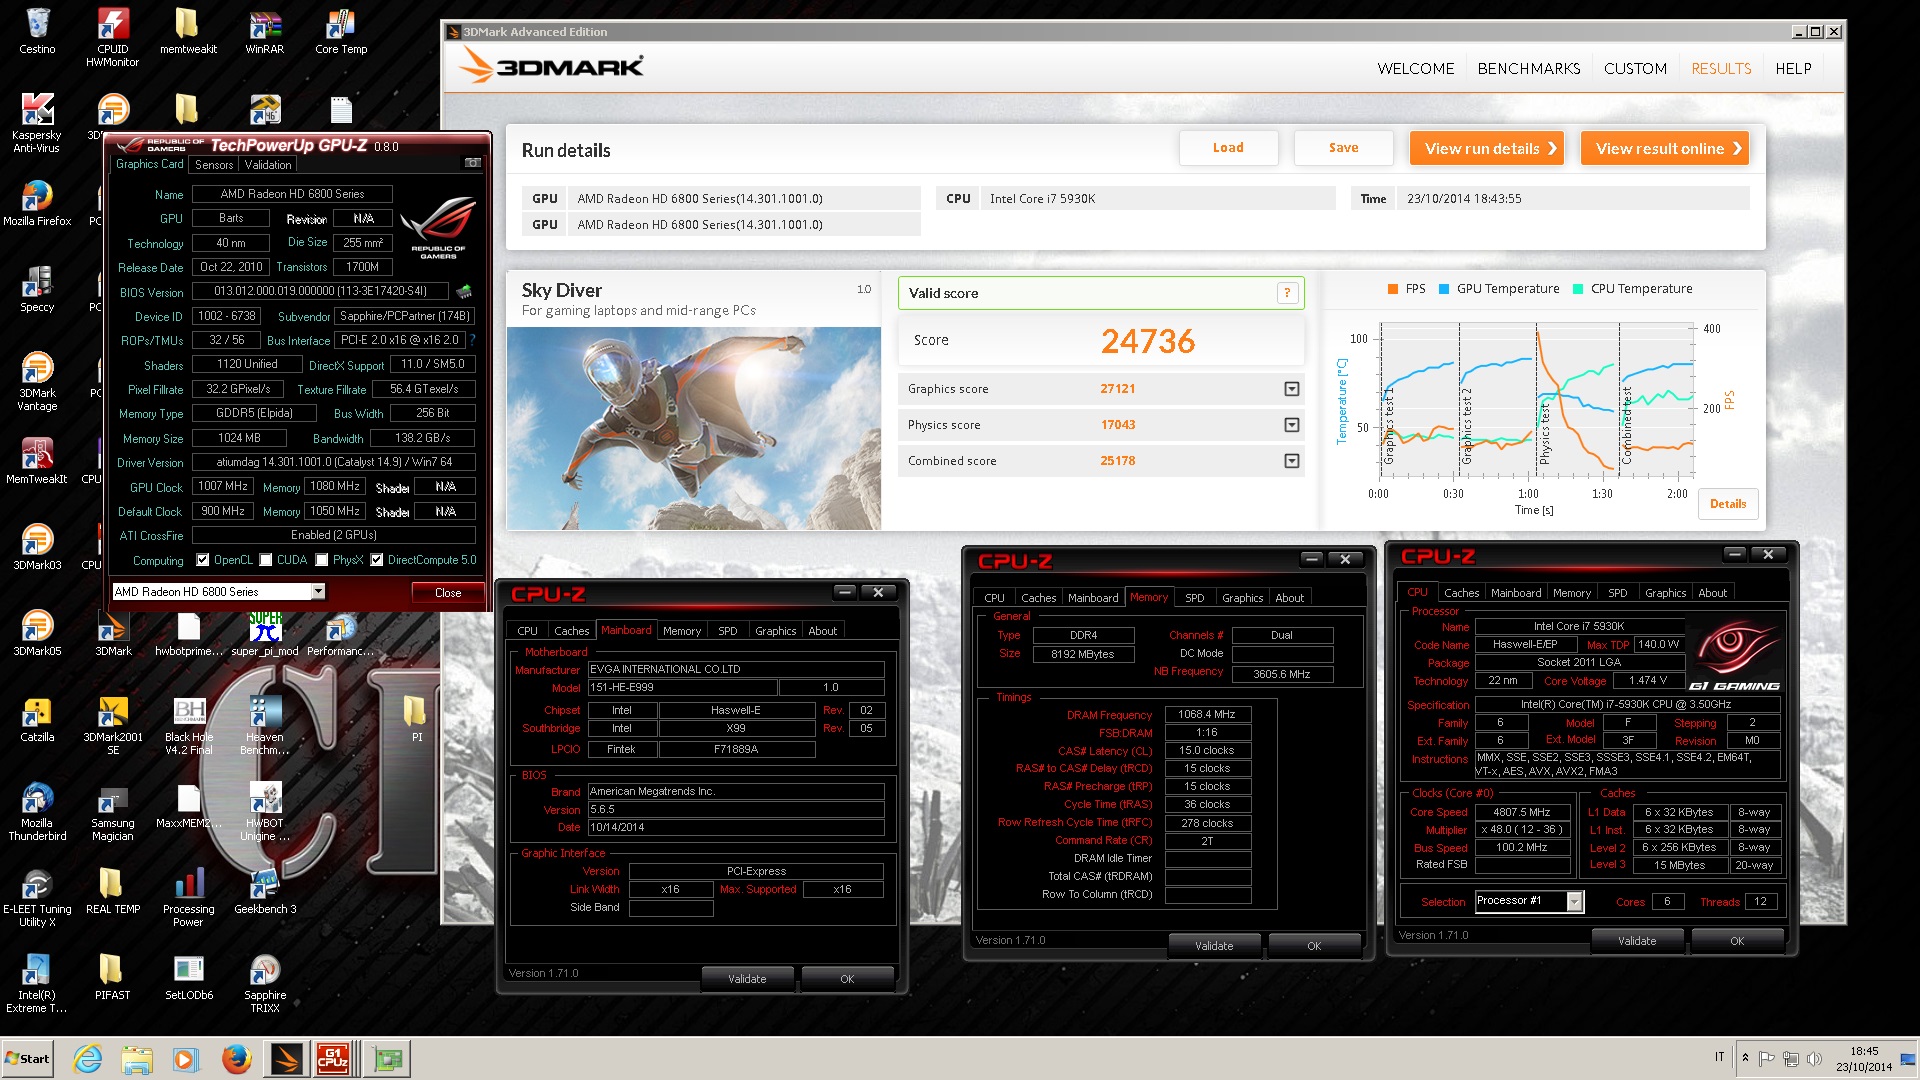Open the Catzilla desktop icon
Viewport: 1920px width, 1080px height.
37,719
